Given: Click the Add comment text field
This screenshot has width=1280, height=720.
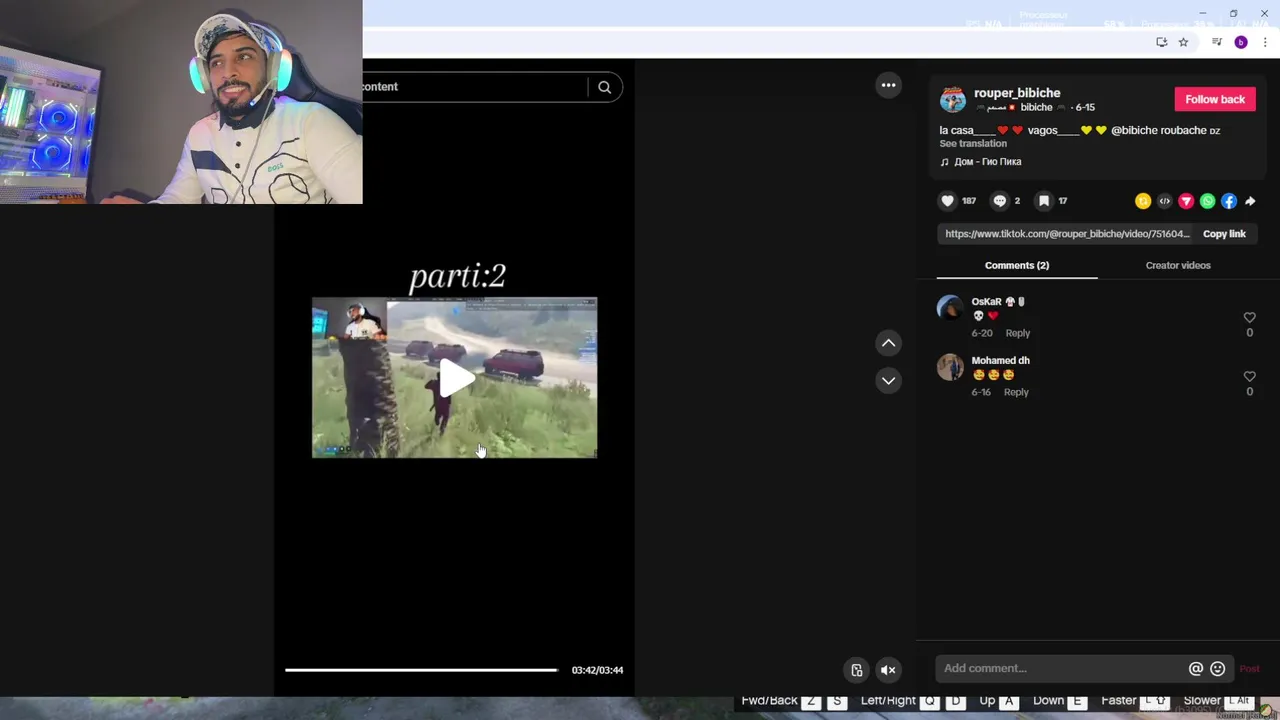Looking at the screenshot, I should [1062, 669].
